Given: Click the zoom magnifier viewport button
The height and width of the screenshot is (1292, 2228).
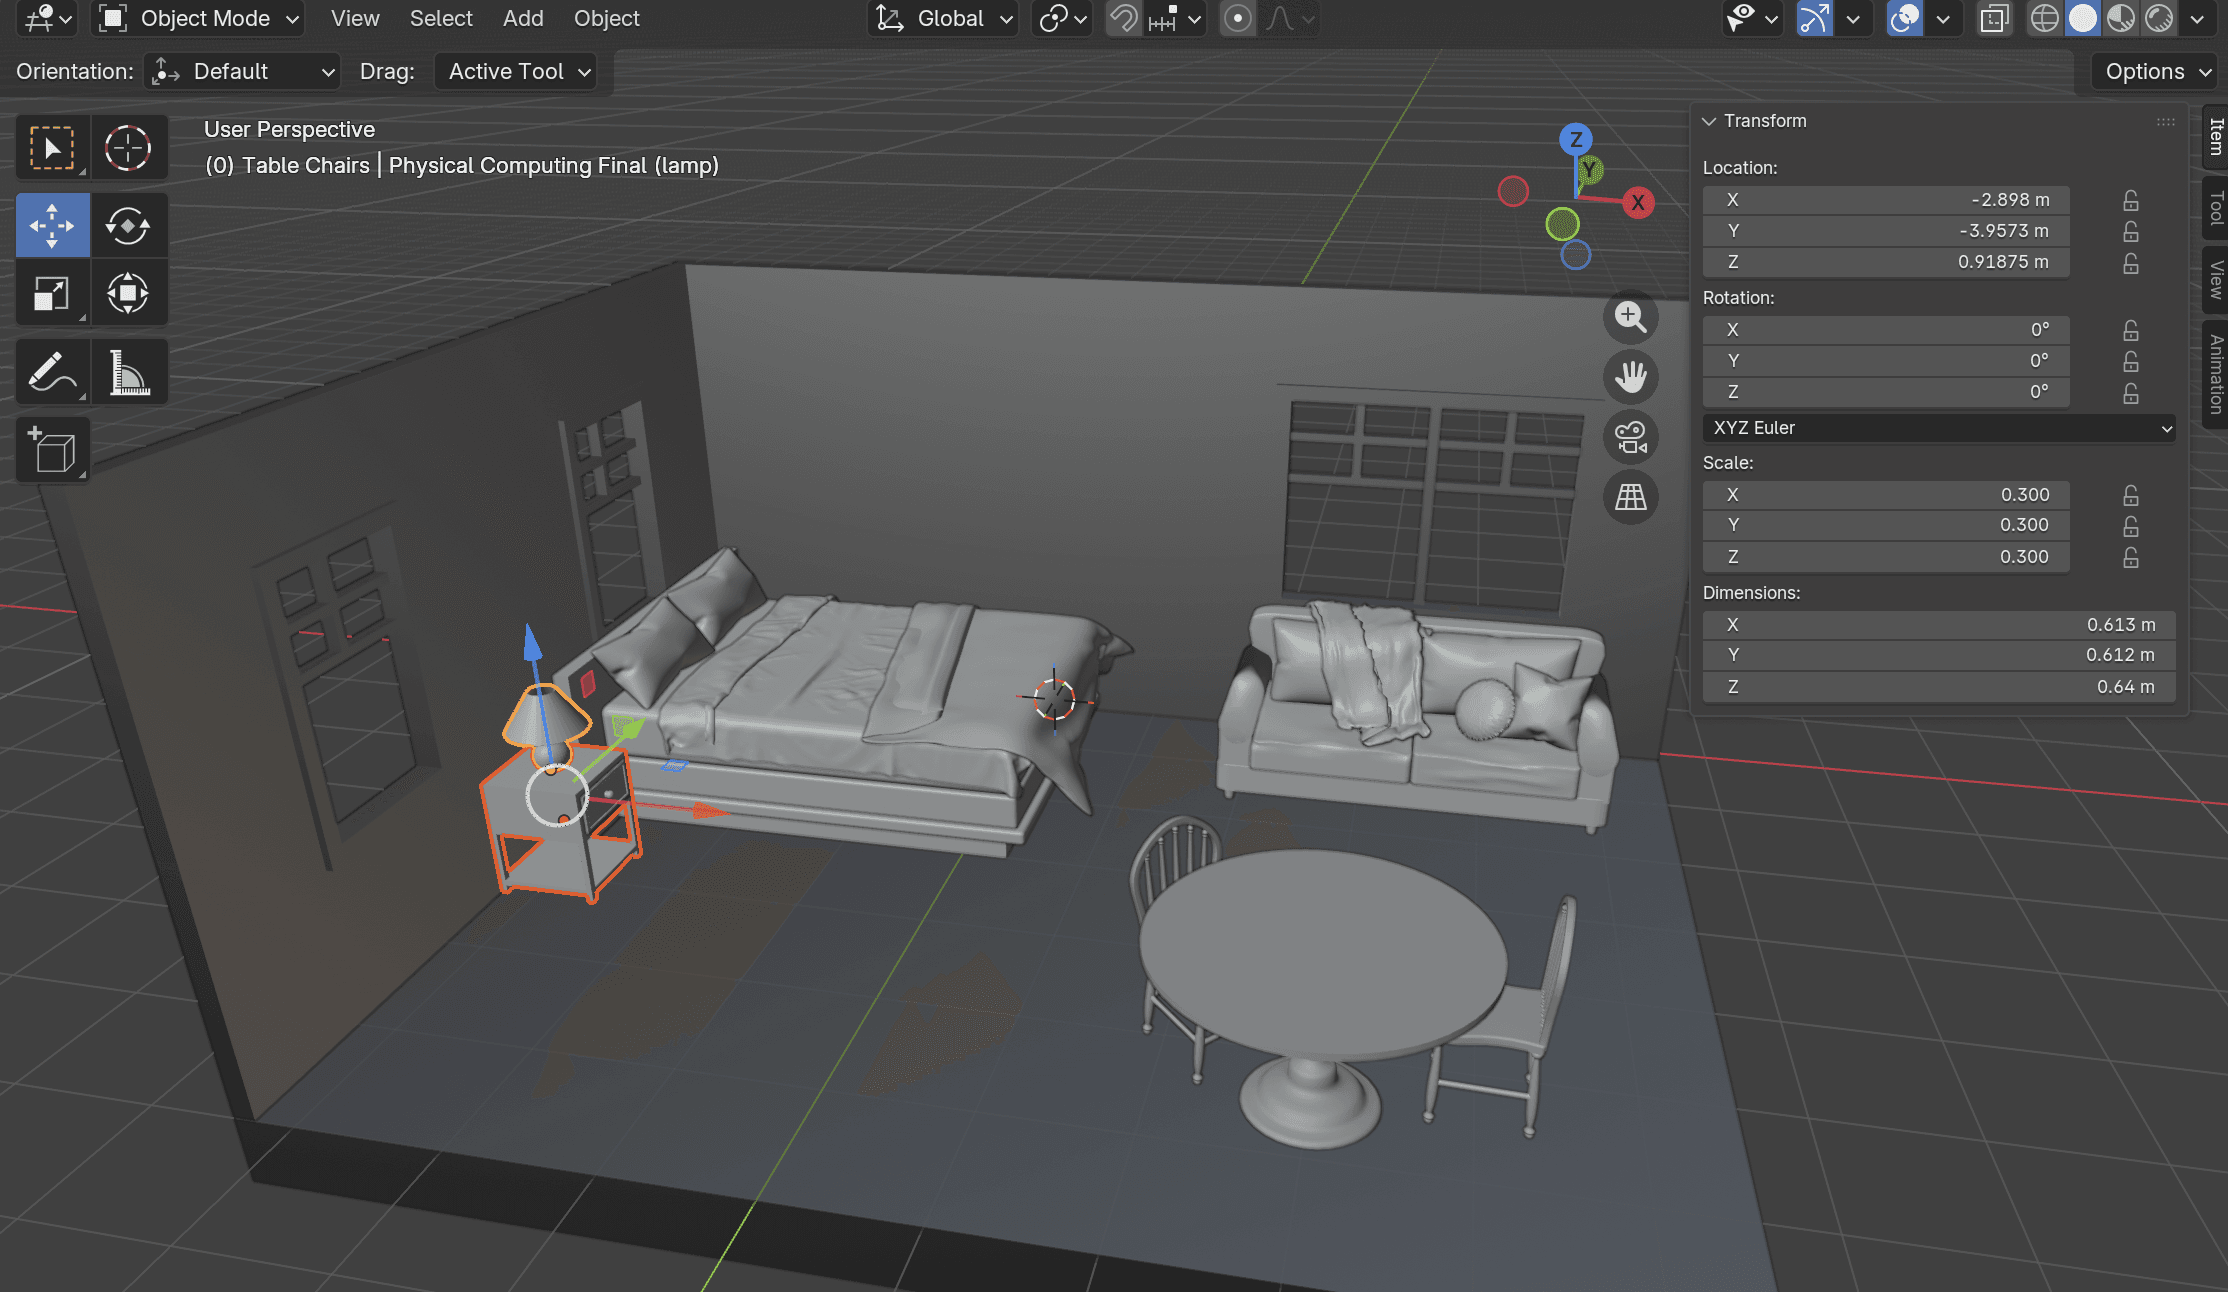Looking at the screenshot, I should [x=1630, y=317].
